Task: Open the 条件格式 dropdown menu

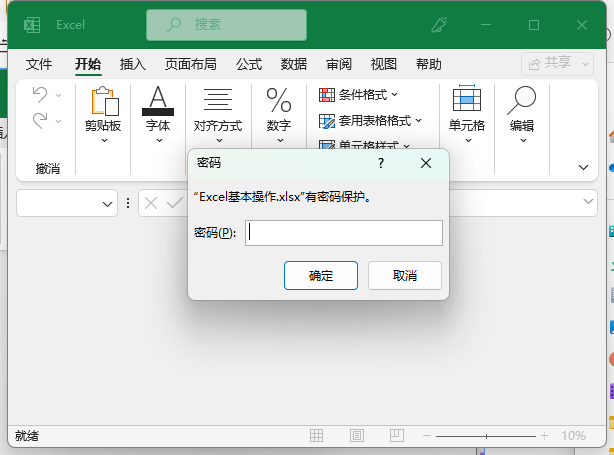Action: coord(395,94)
